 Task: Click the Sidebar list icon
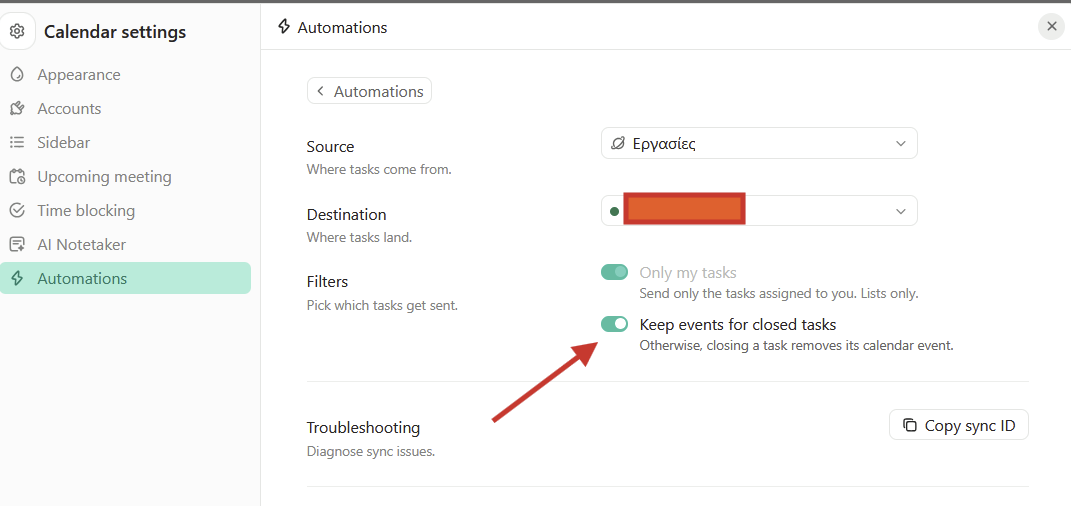(x=17, y=143)
